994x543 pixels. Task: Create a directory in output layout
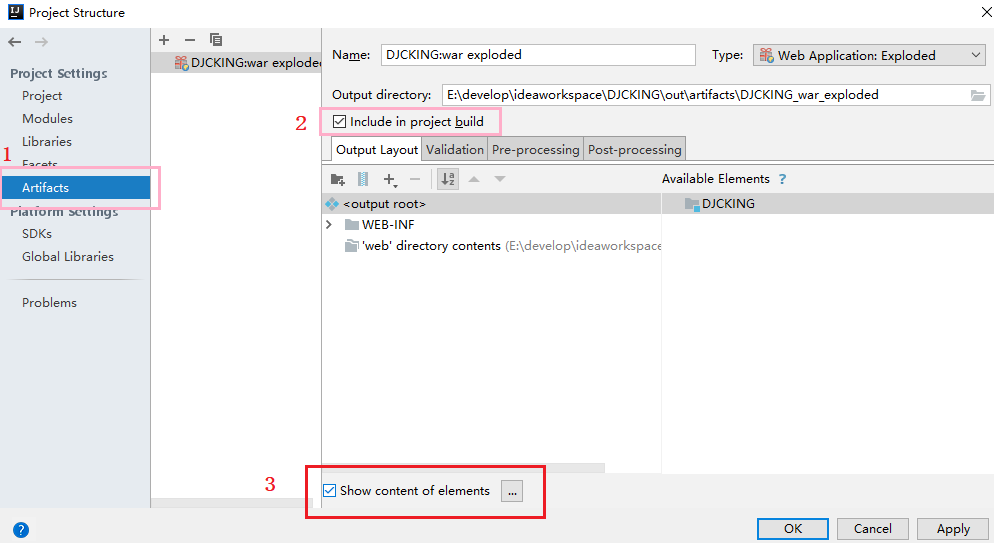[x=338, y=179]
